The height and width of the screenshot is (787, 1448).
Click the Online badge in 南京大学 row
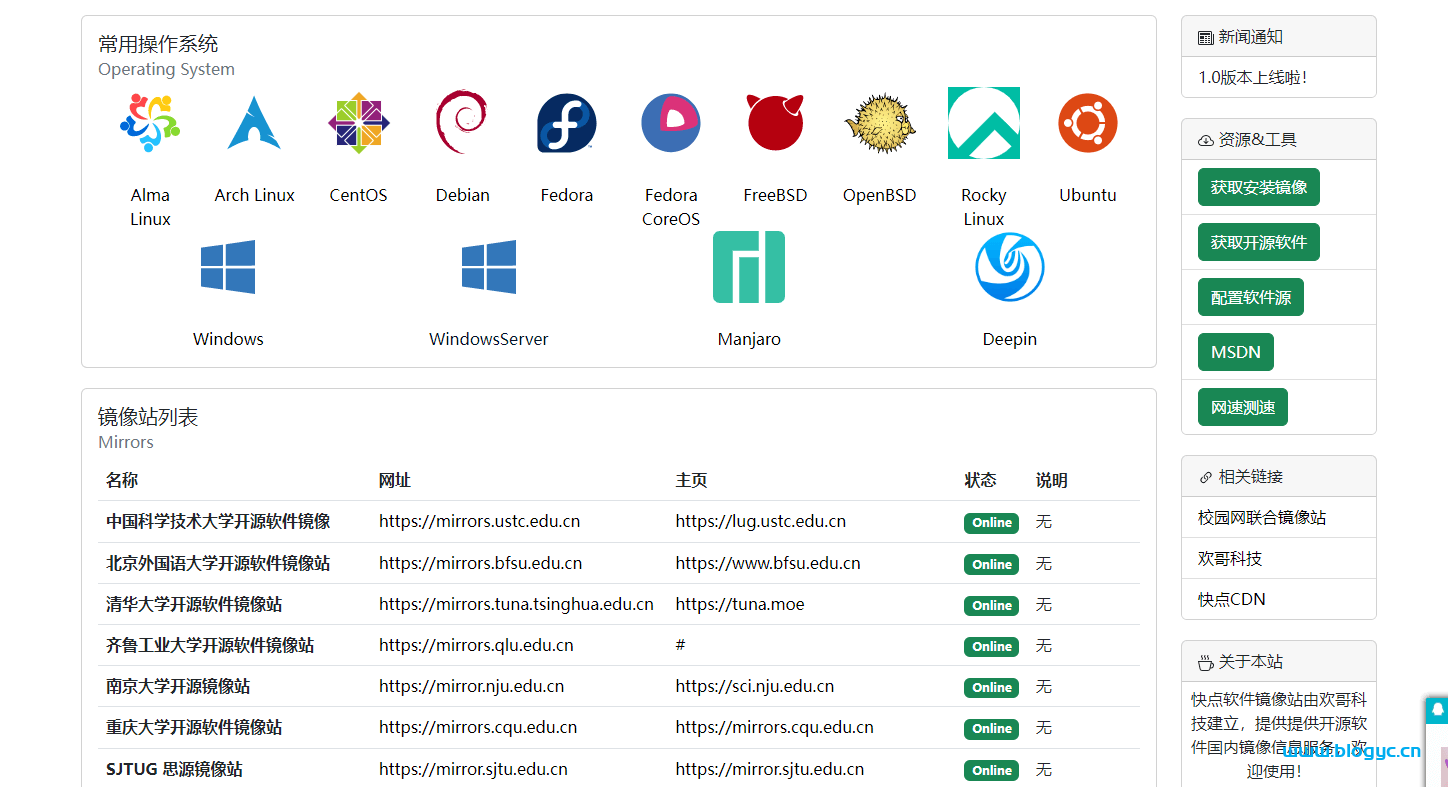pos(992,687)
